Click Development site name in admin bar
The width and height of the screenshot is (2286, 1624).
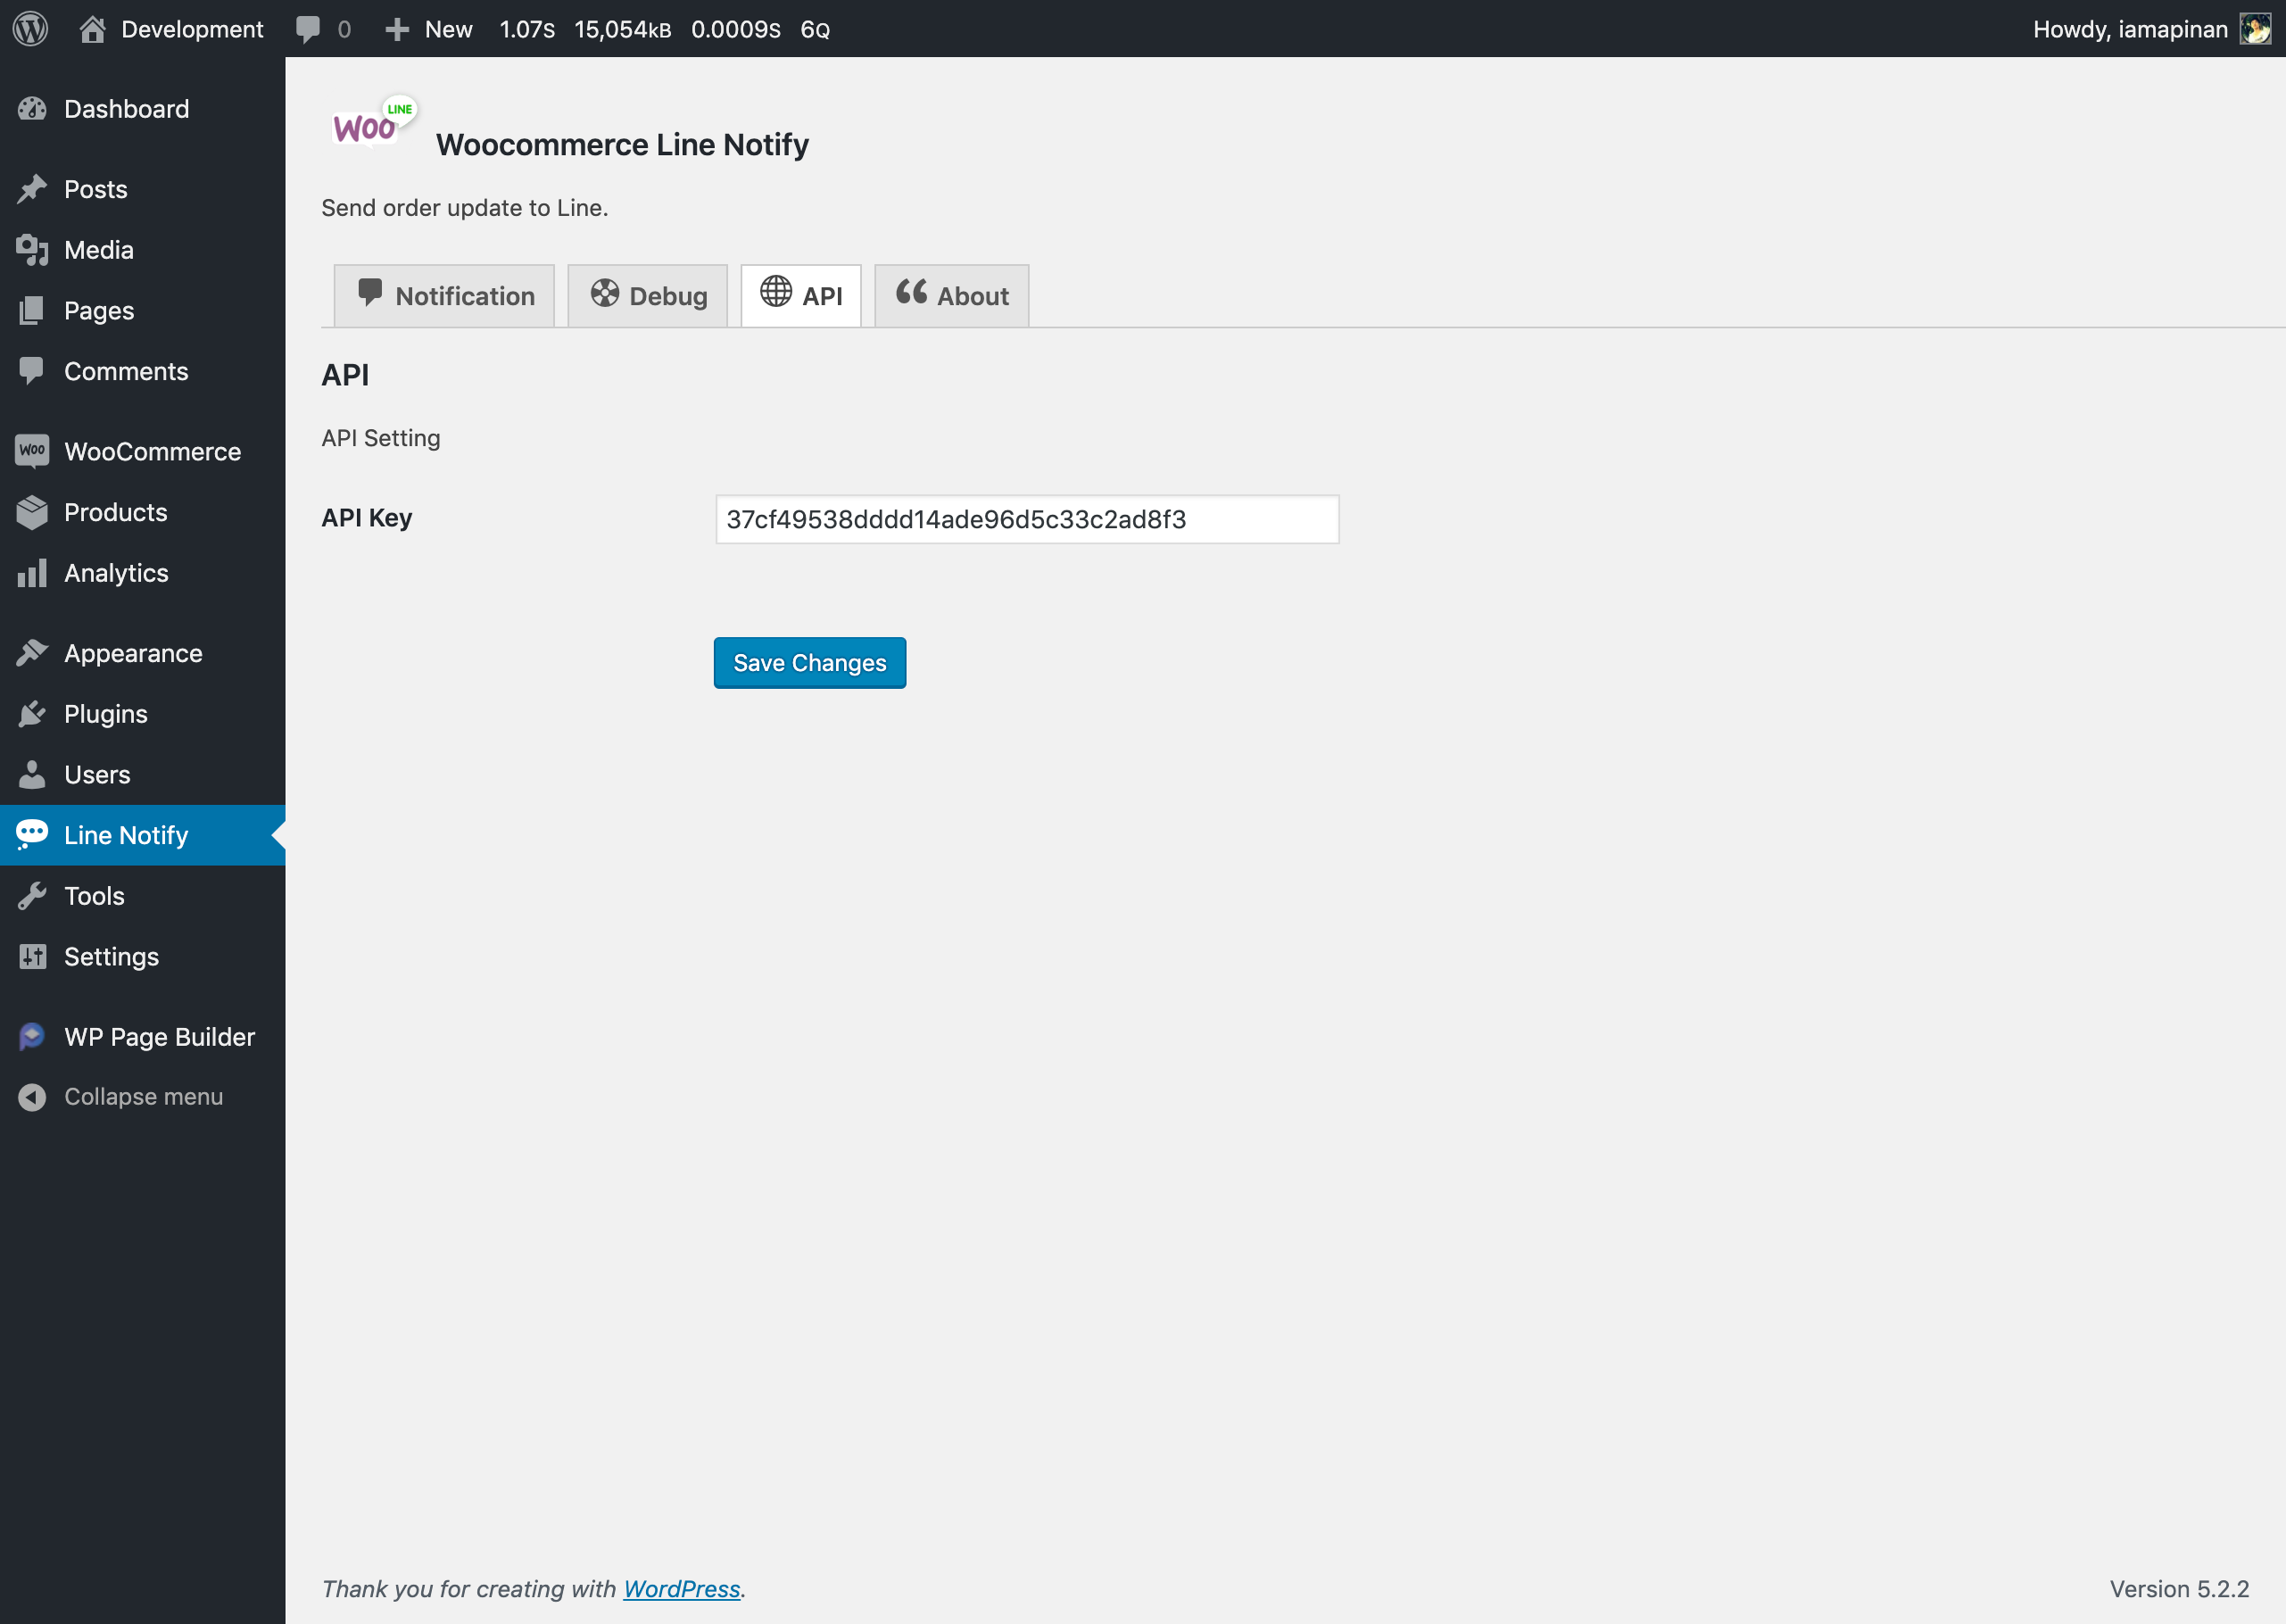point(192,29)
